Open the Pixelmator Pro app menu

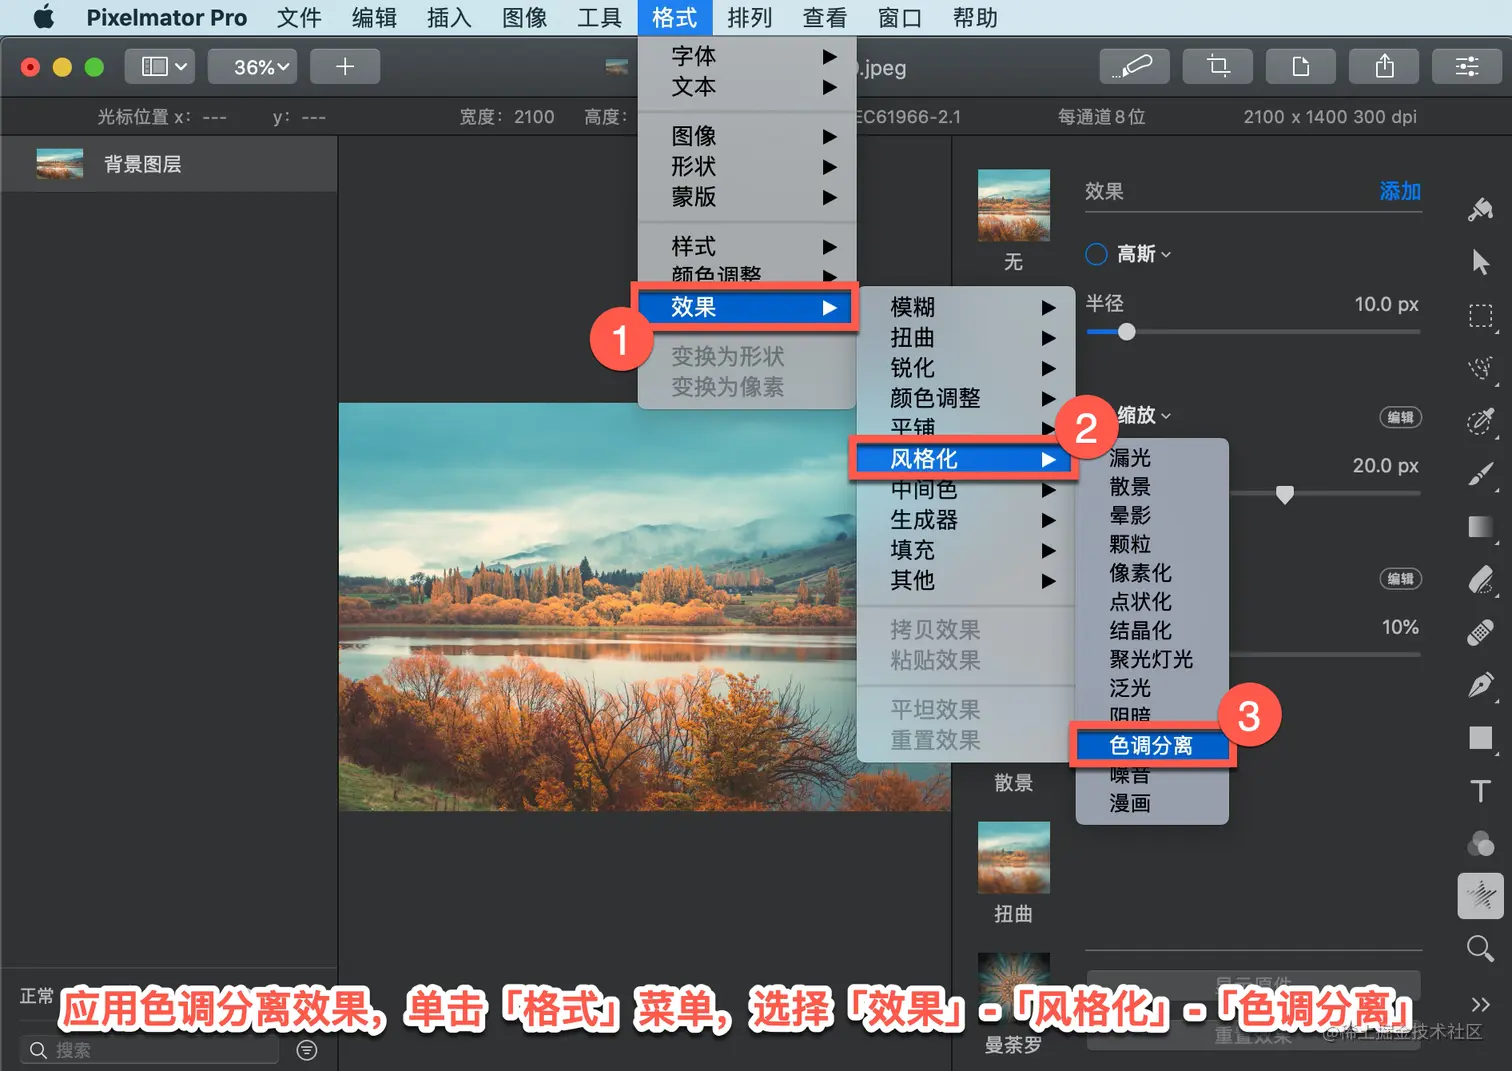[167, 17]
